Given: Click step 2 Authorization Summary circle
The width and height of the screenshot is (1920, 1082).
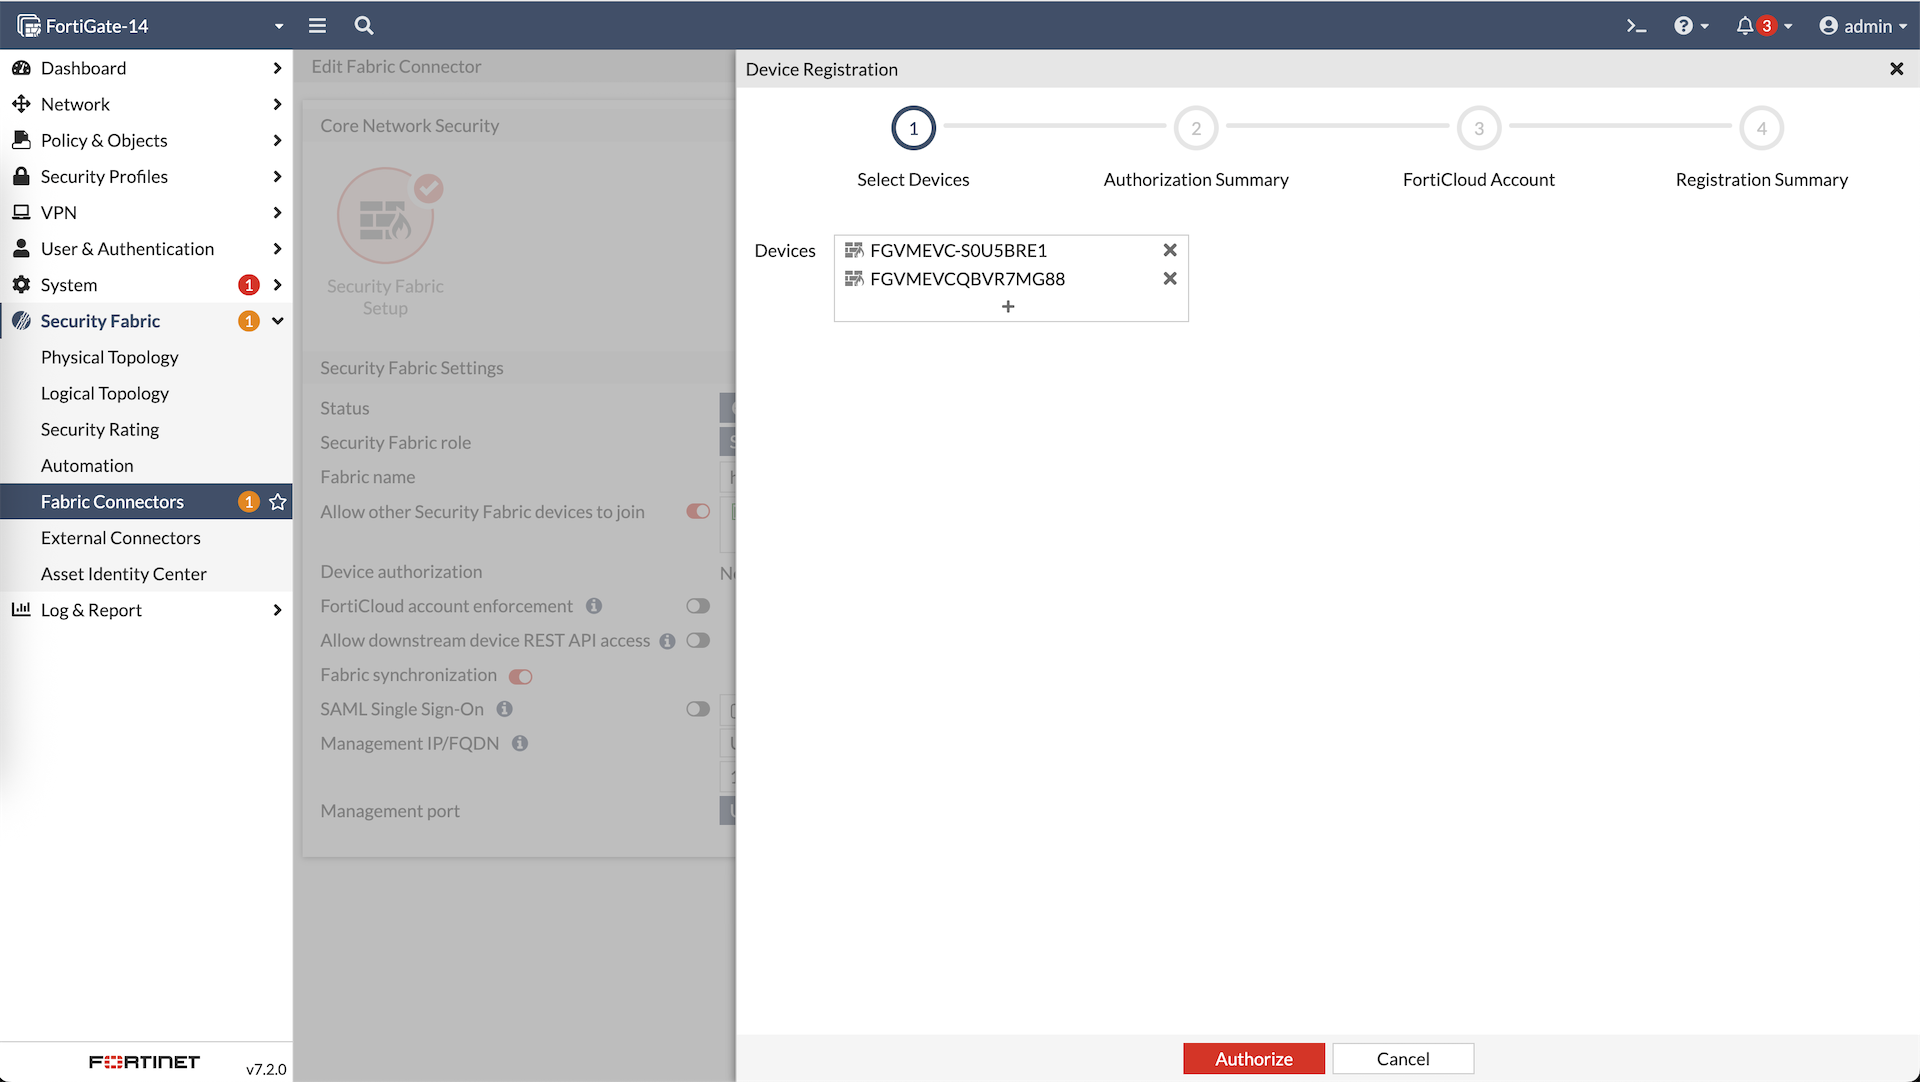Looking at the screenshot, I should click(x=1196, y=128).
